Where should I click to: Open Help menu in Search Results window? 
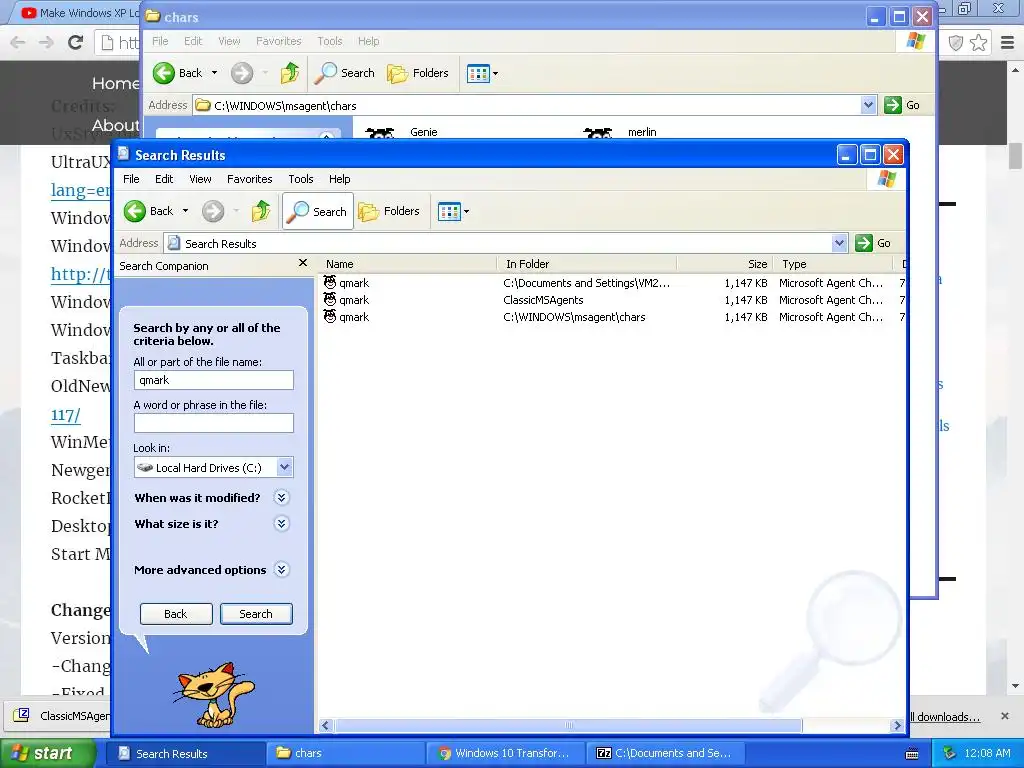pos(340,179)
